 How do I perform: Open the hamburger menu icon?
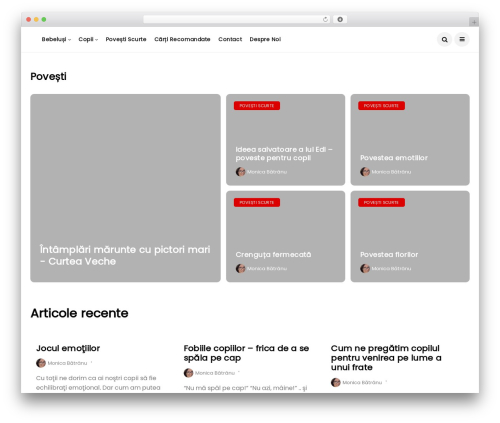pos(462,39)
